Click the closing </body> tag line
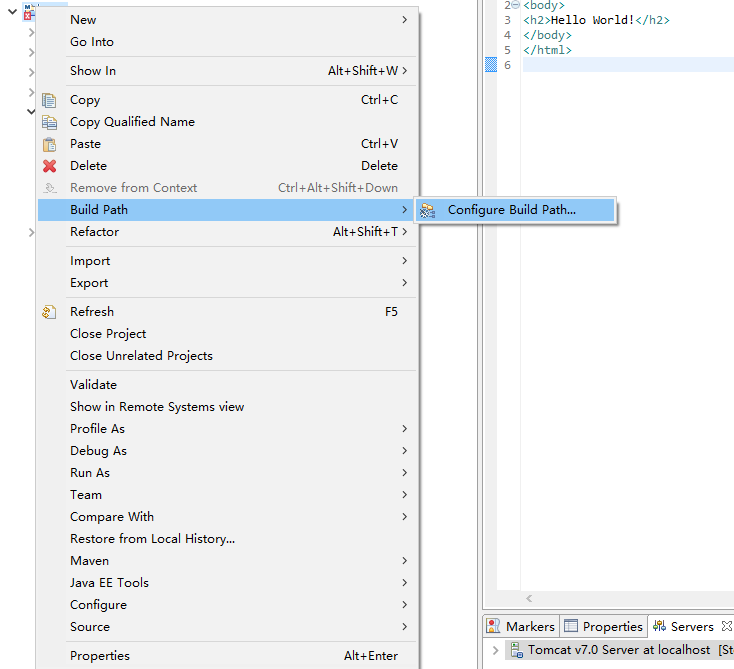 (547, 35)
